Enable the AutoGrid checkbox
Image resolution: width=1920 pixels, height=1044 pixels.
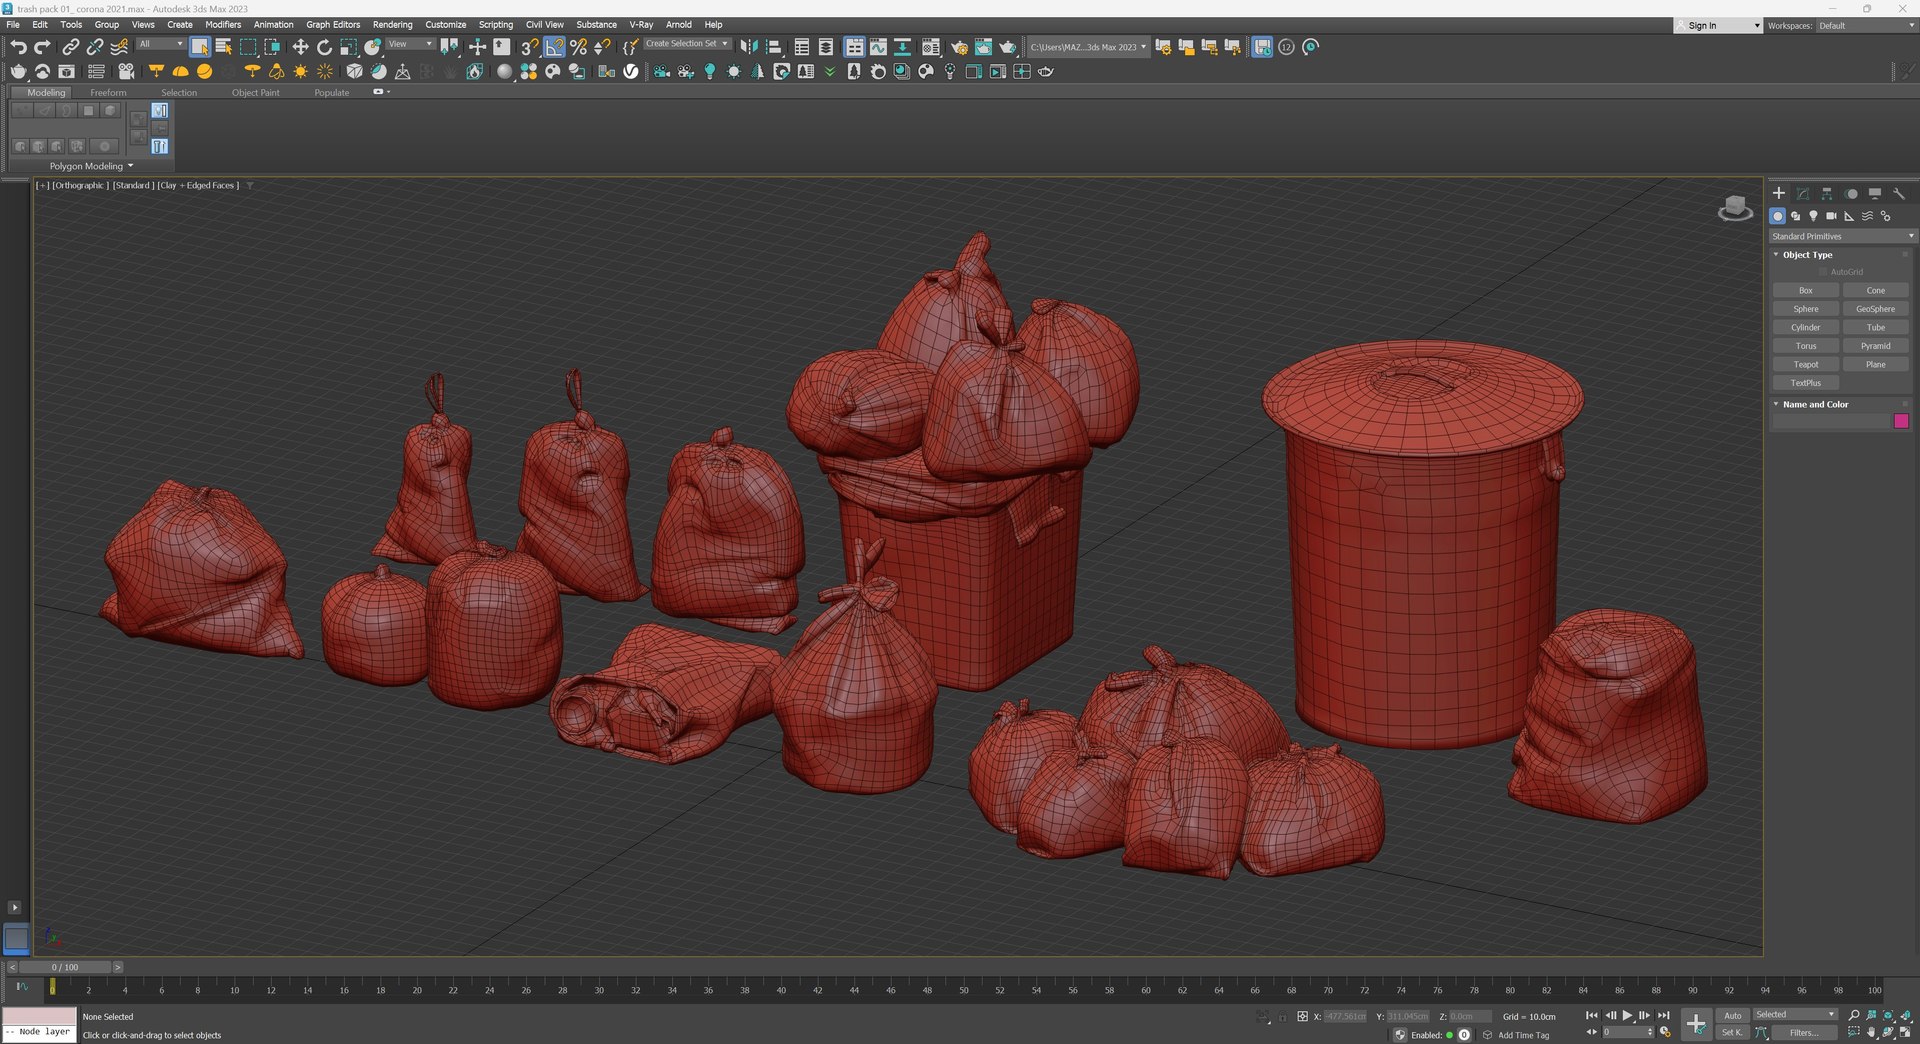pyautogui.click(x=1823, y=272)
